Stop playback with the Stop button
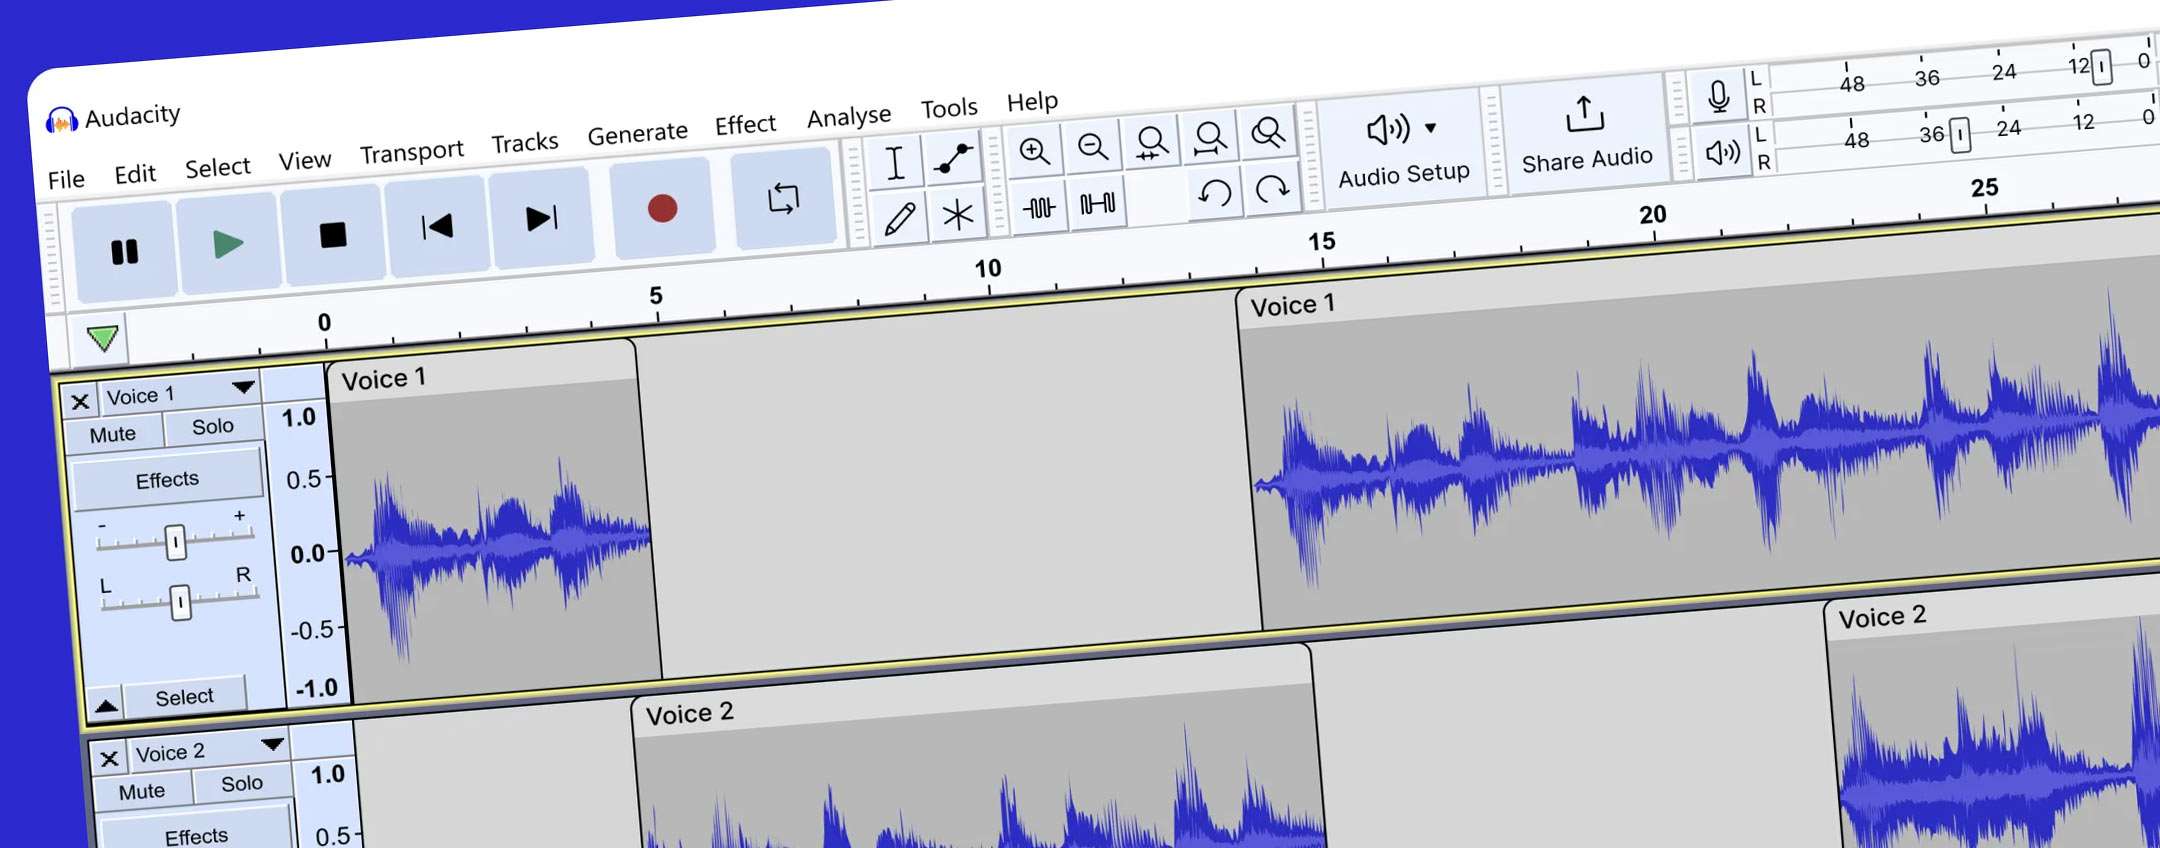 click(332, 235)
